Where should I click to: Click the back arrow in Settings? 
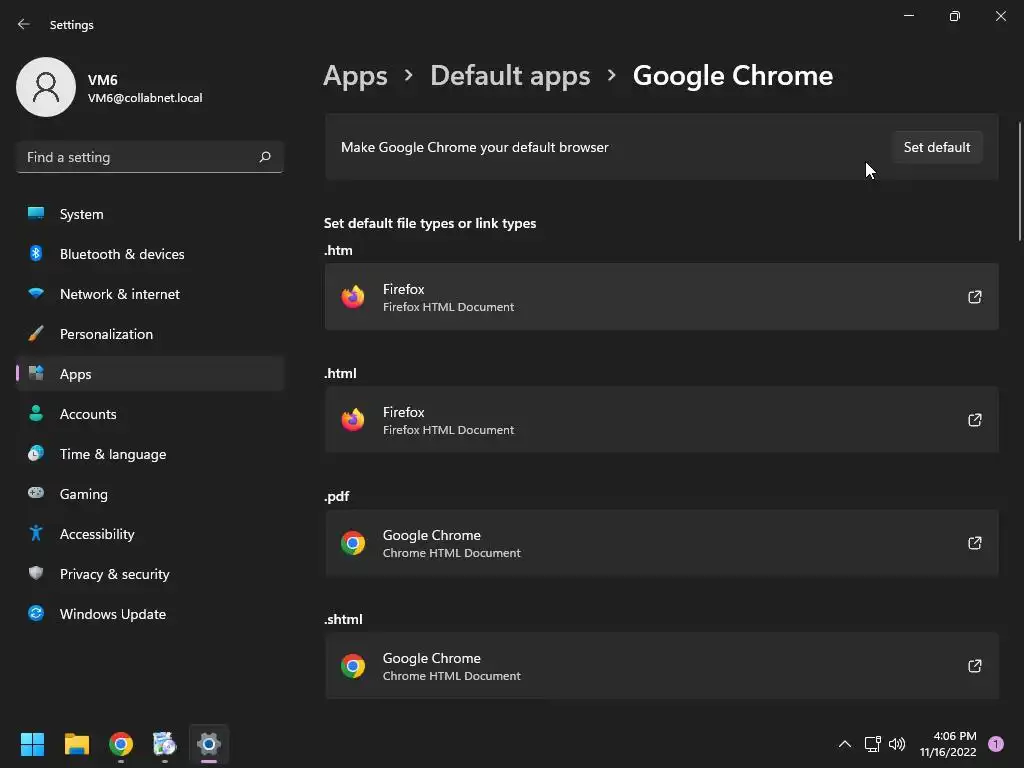click(24, 24)
